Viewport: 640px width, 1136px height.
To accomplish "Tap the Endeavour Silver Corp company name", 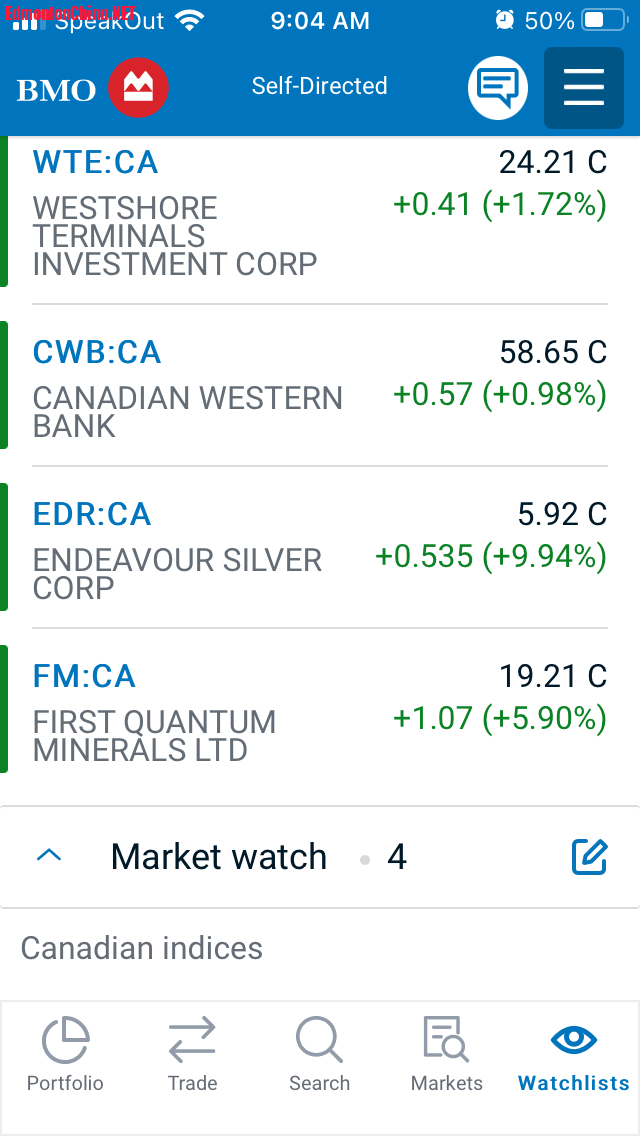I will click(x=177, y=573).
